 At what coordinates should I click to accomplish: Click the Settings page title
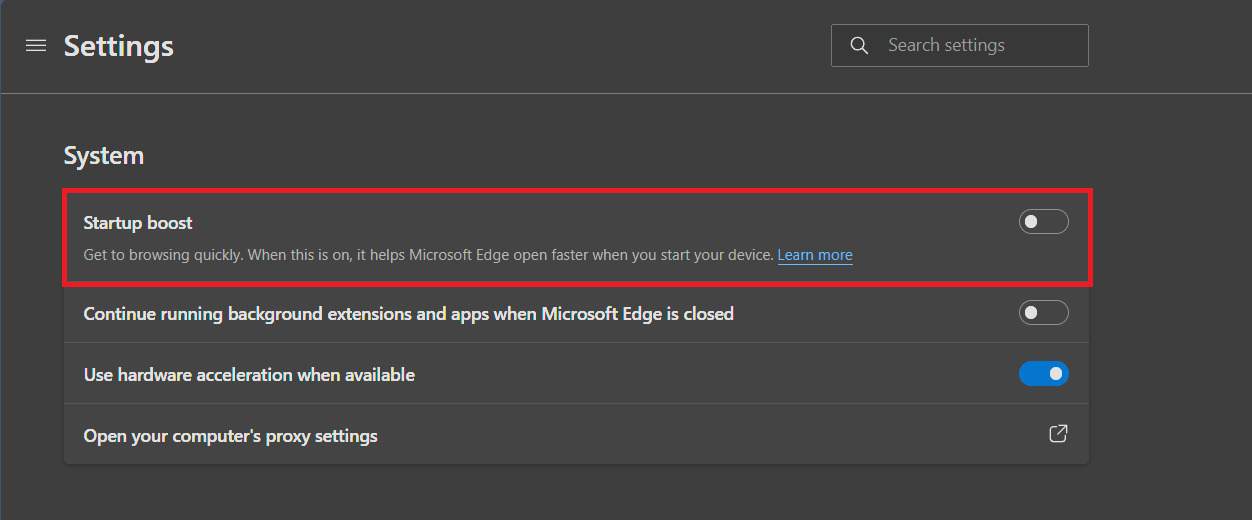pyautogui.click(x=118, y=46)
